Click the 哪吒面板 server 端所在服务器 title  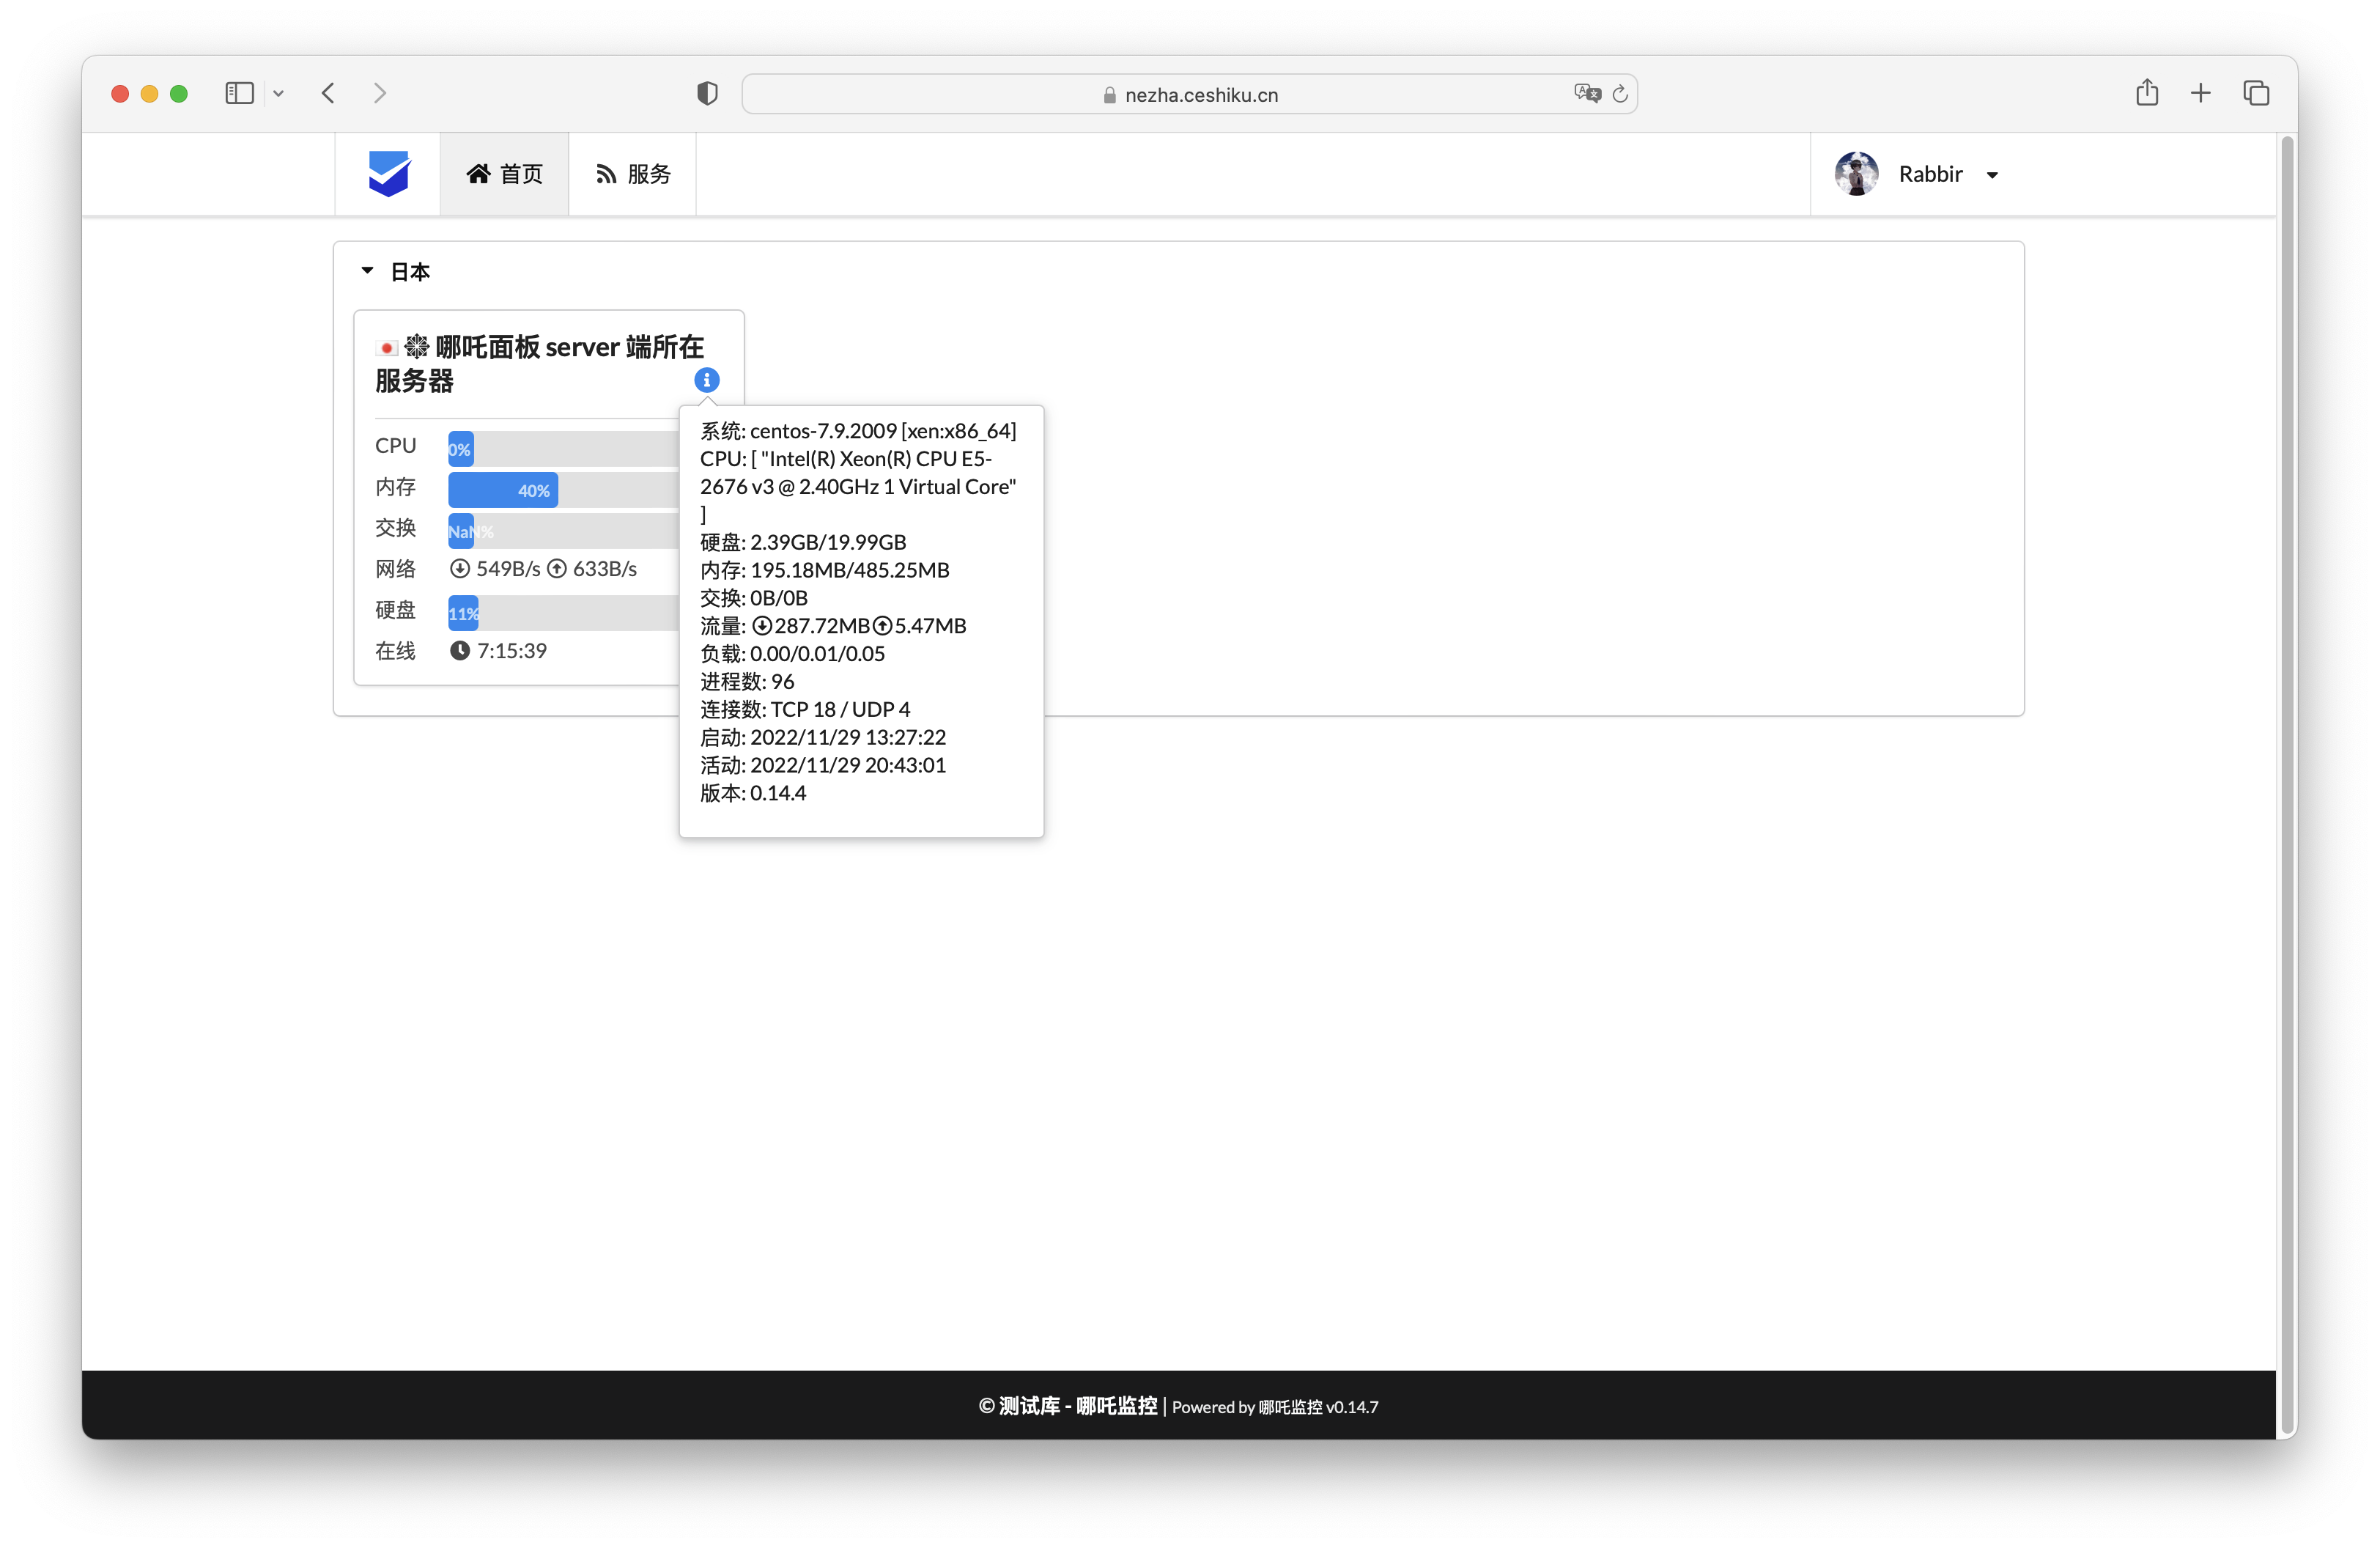click(540, 364)
